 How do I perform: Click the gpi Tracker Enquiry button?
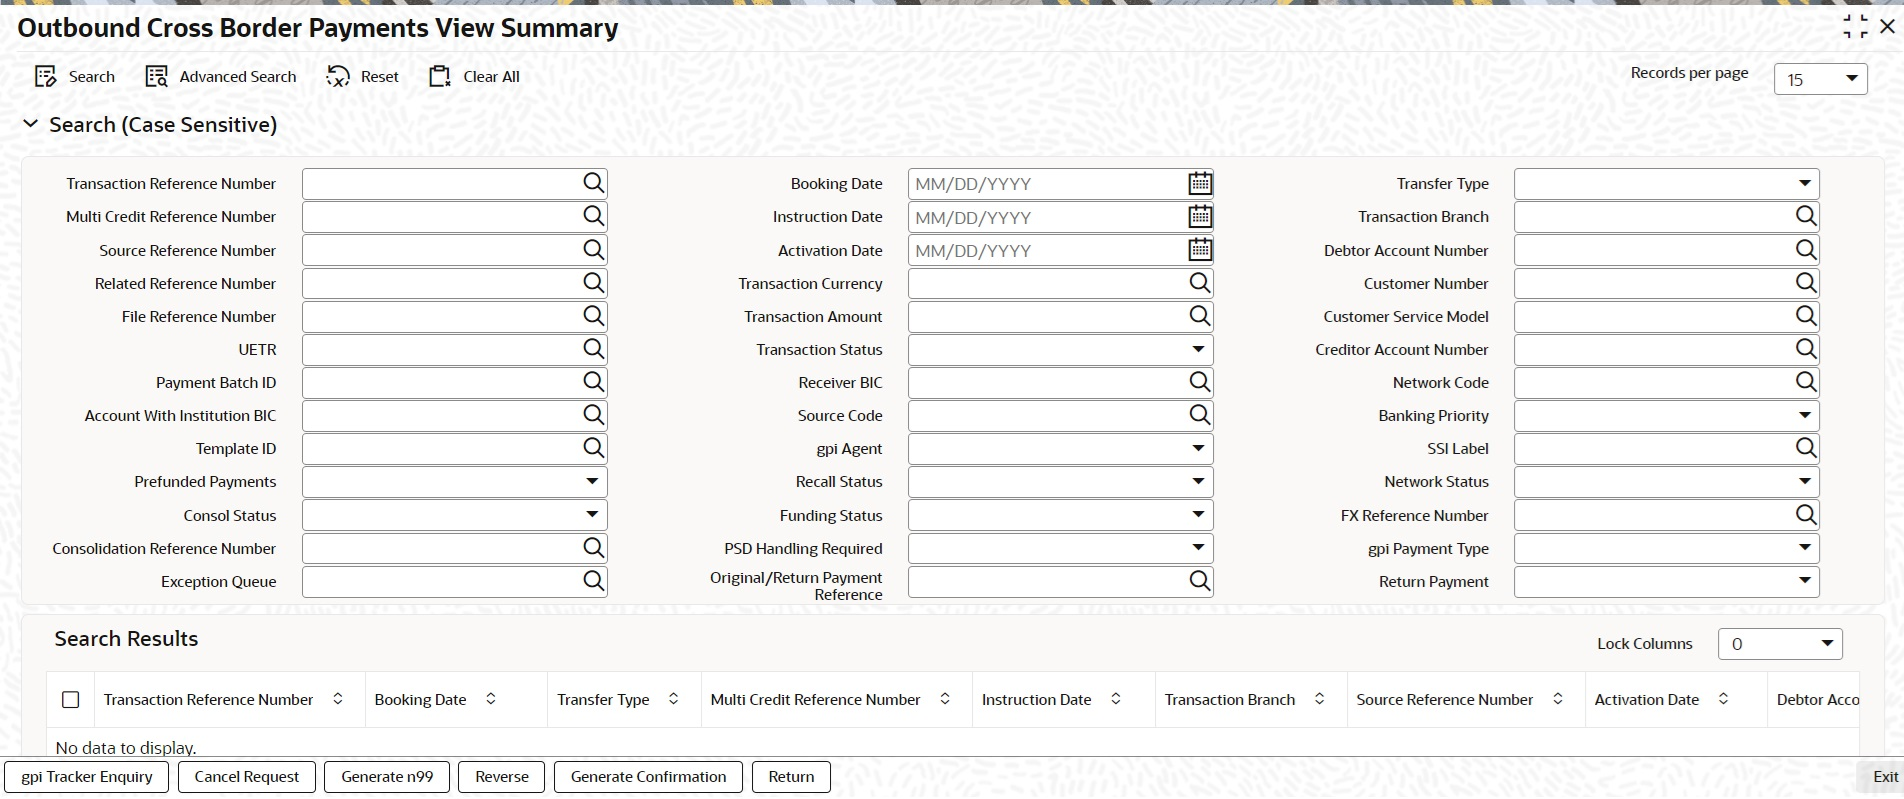87,777
